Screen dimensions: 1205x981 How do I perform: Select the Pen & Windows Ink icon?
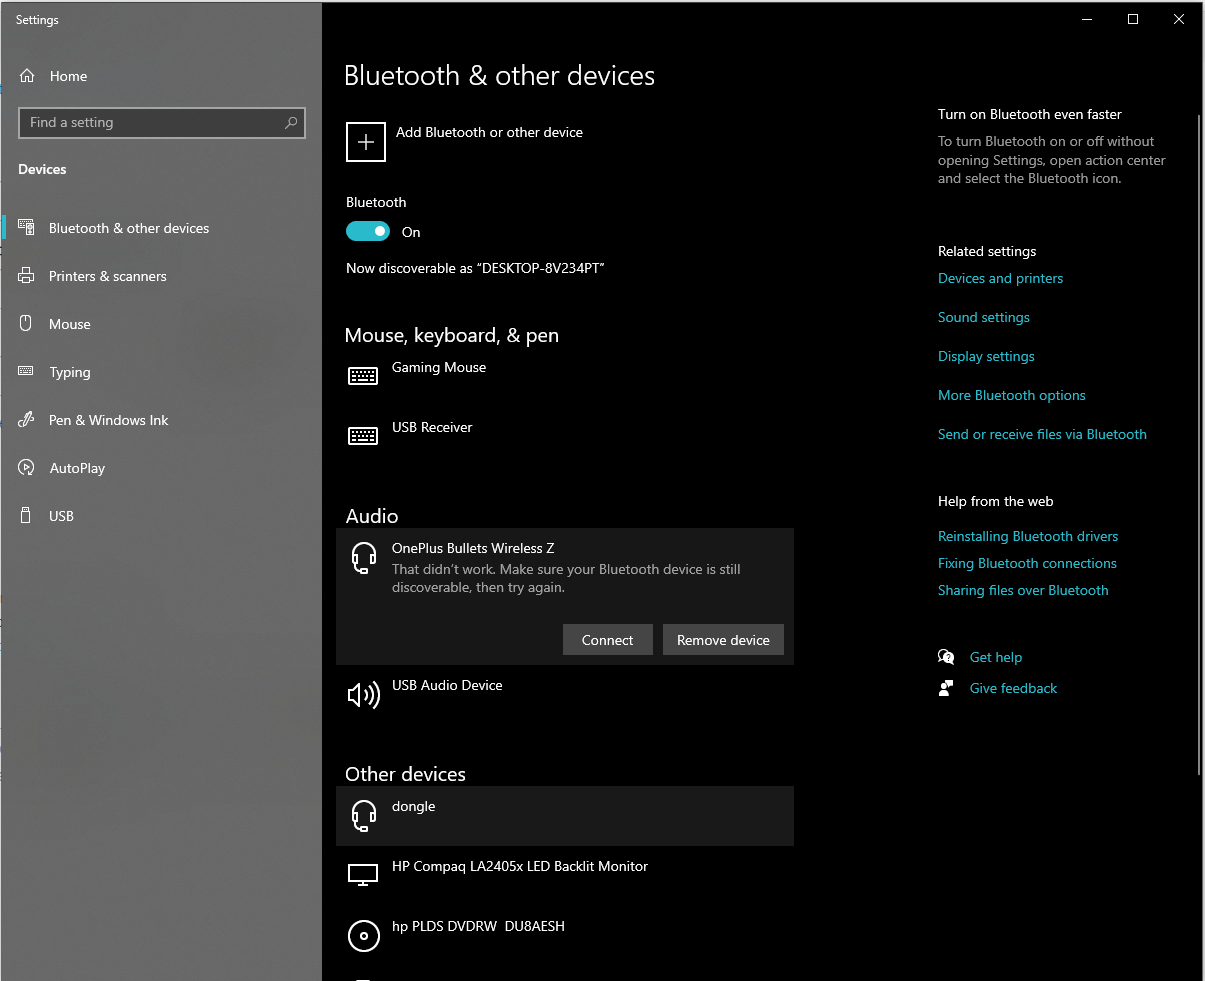pyautogui.click(x=27, y=419)
